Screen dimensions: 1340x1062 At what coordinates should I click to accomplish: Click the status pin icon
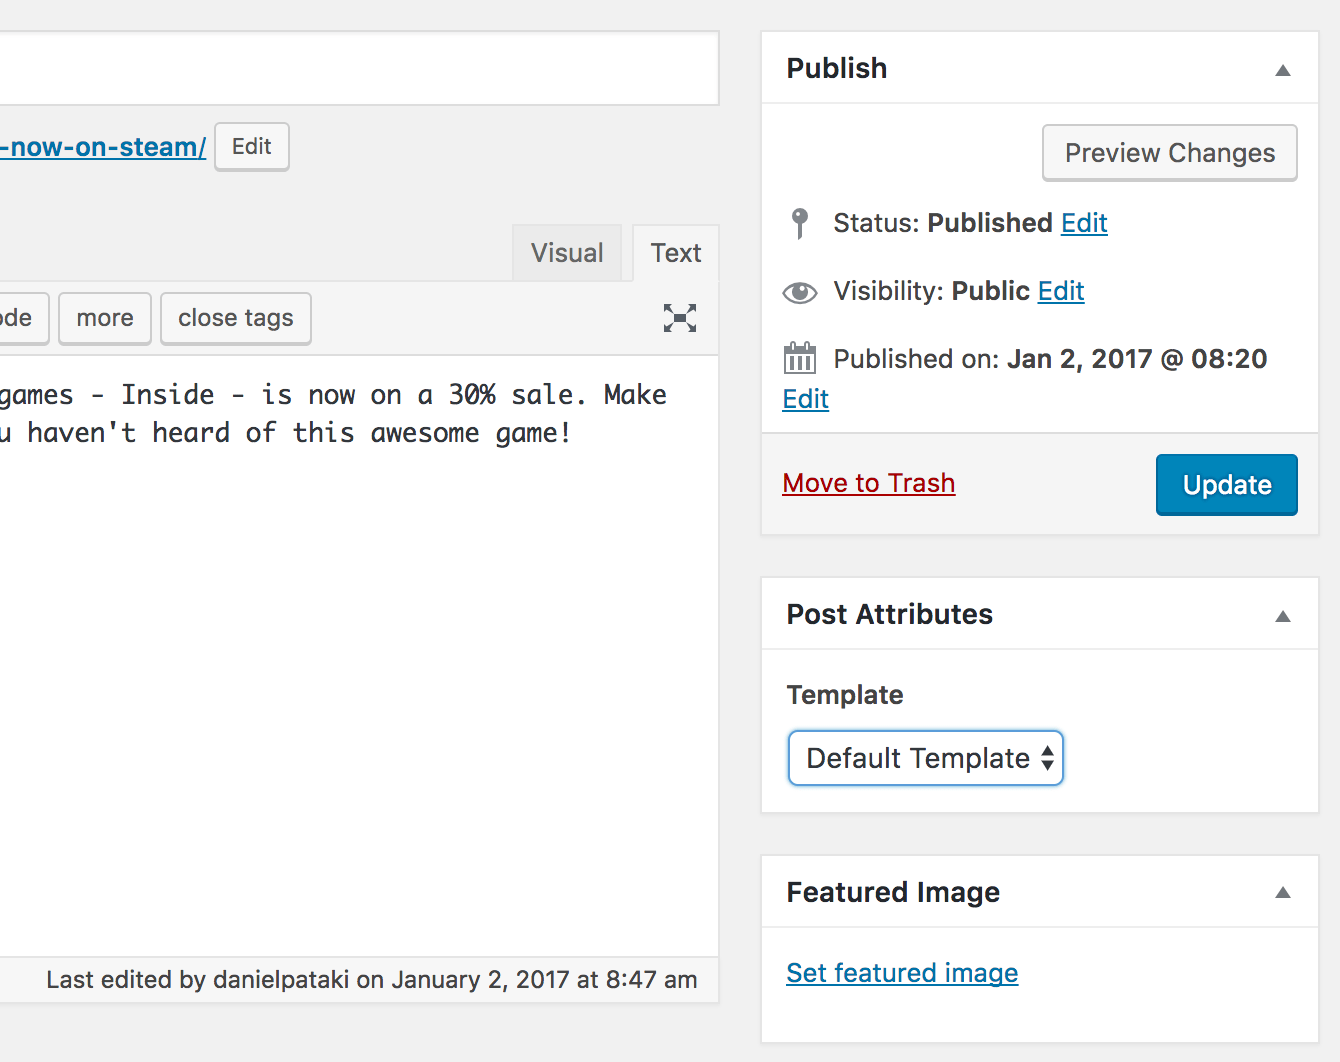tap(799, 223)
